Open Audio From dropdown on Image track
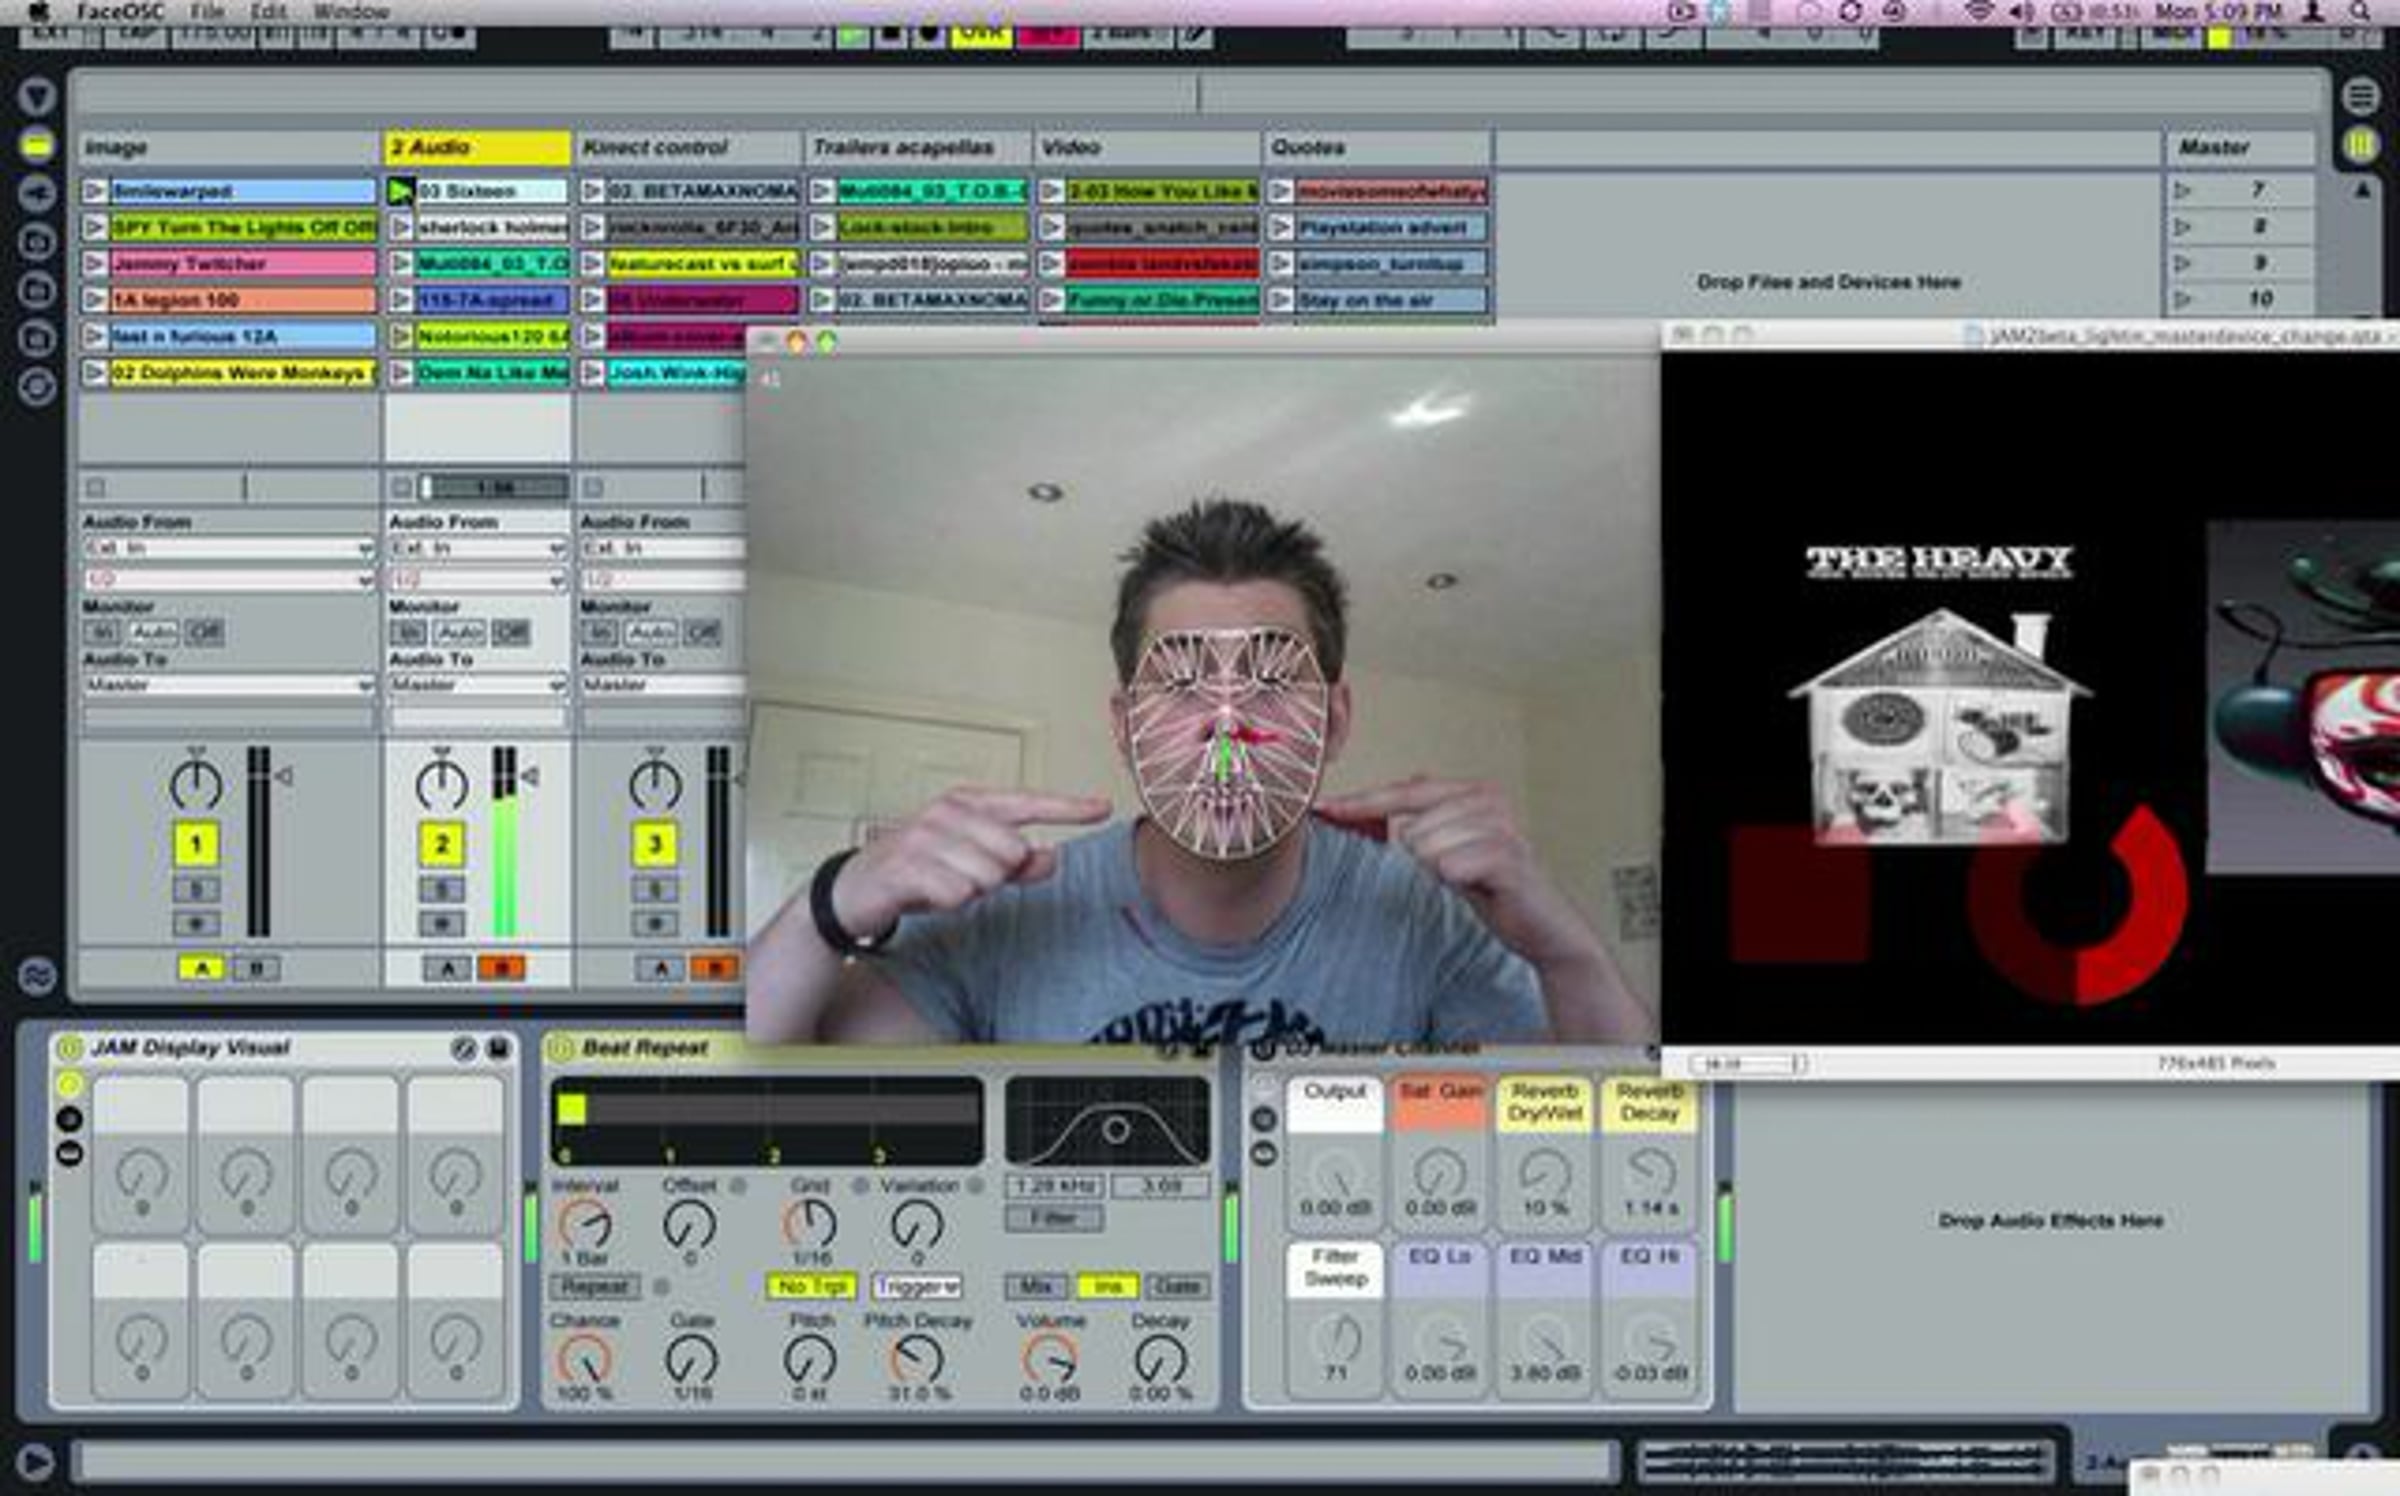 pos(229,548)
